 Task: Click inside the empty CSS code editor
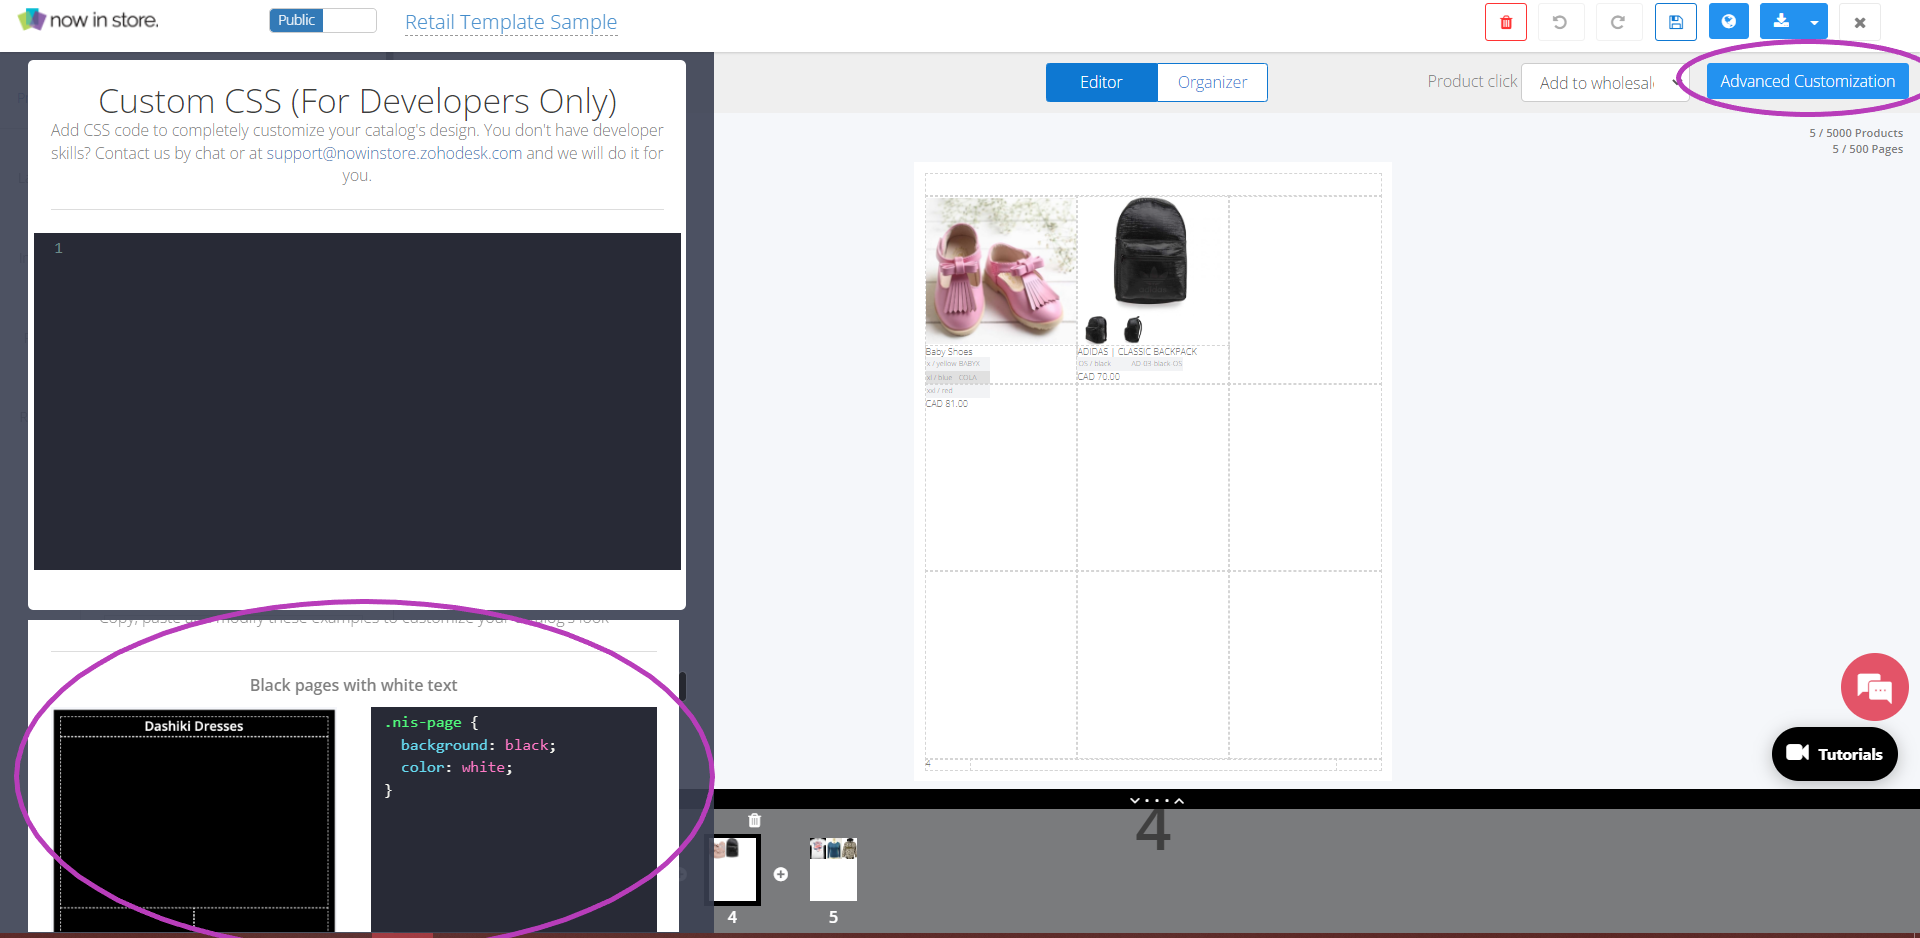[357, 401]
